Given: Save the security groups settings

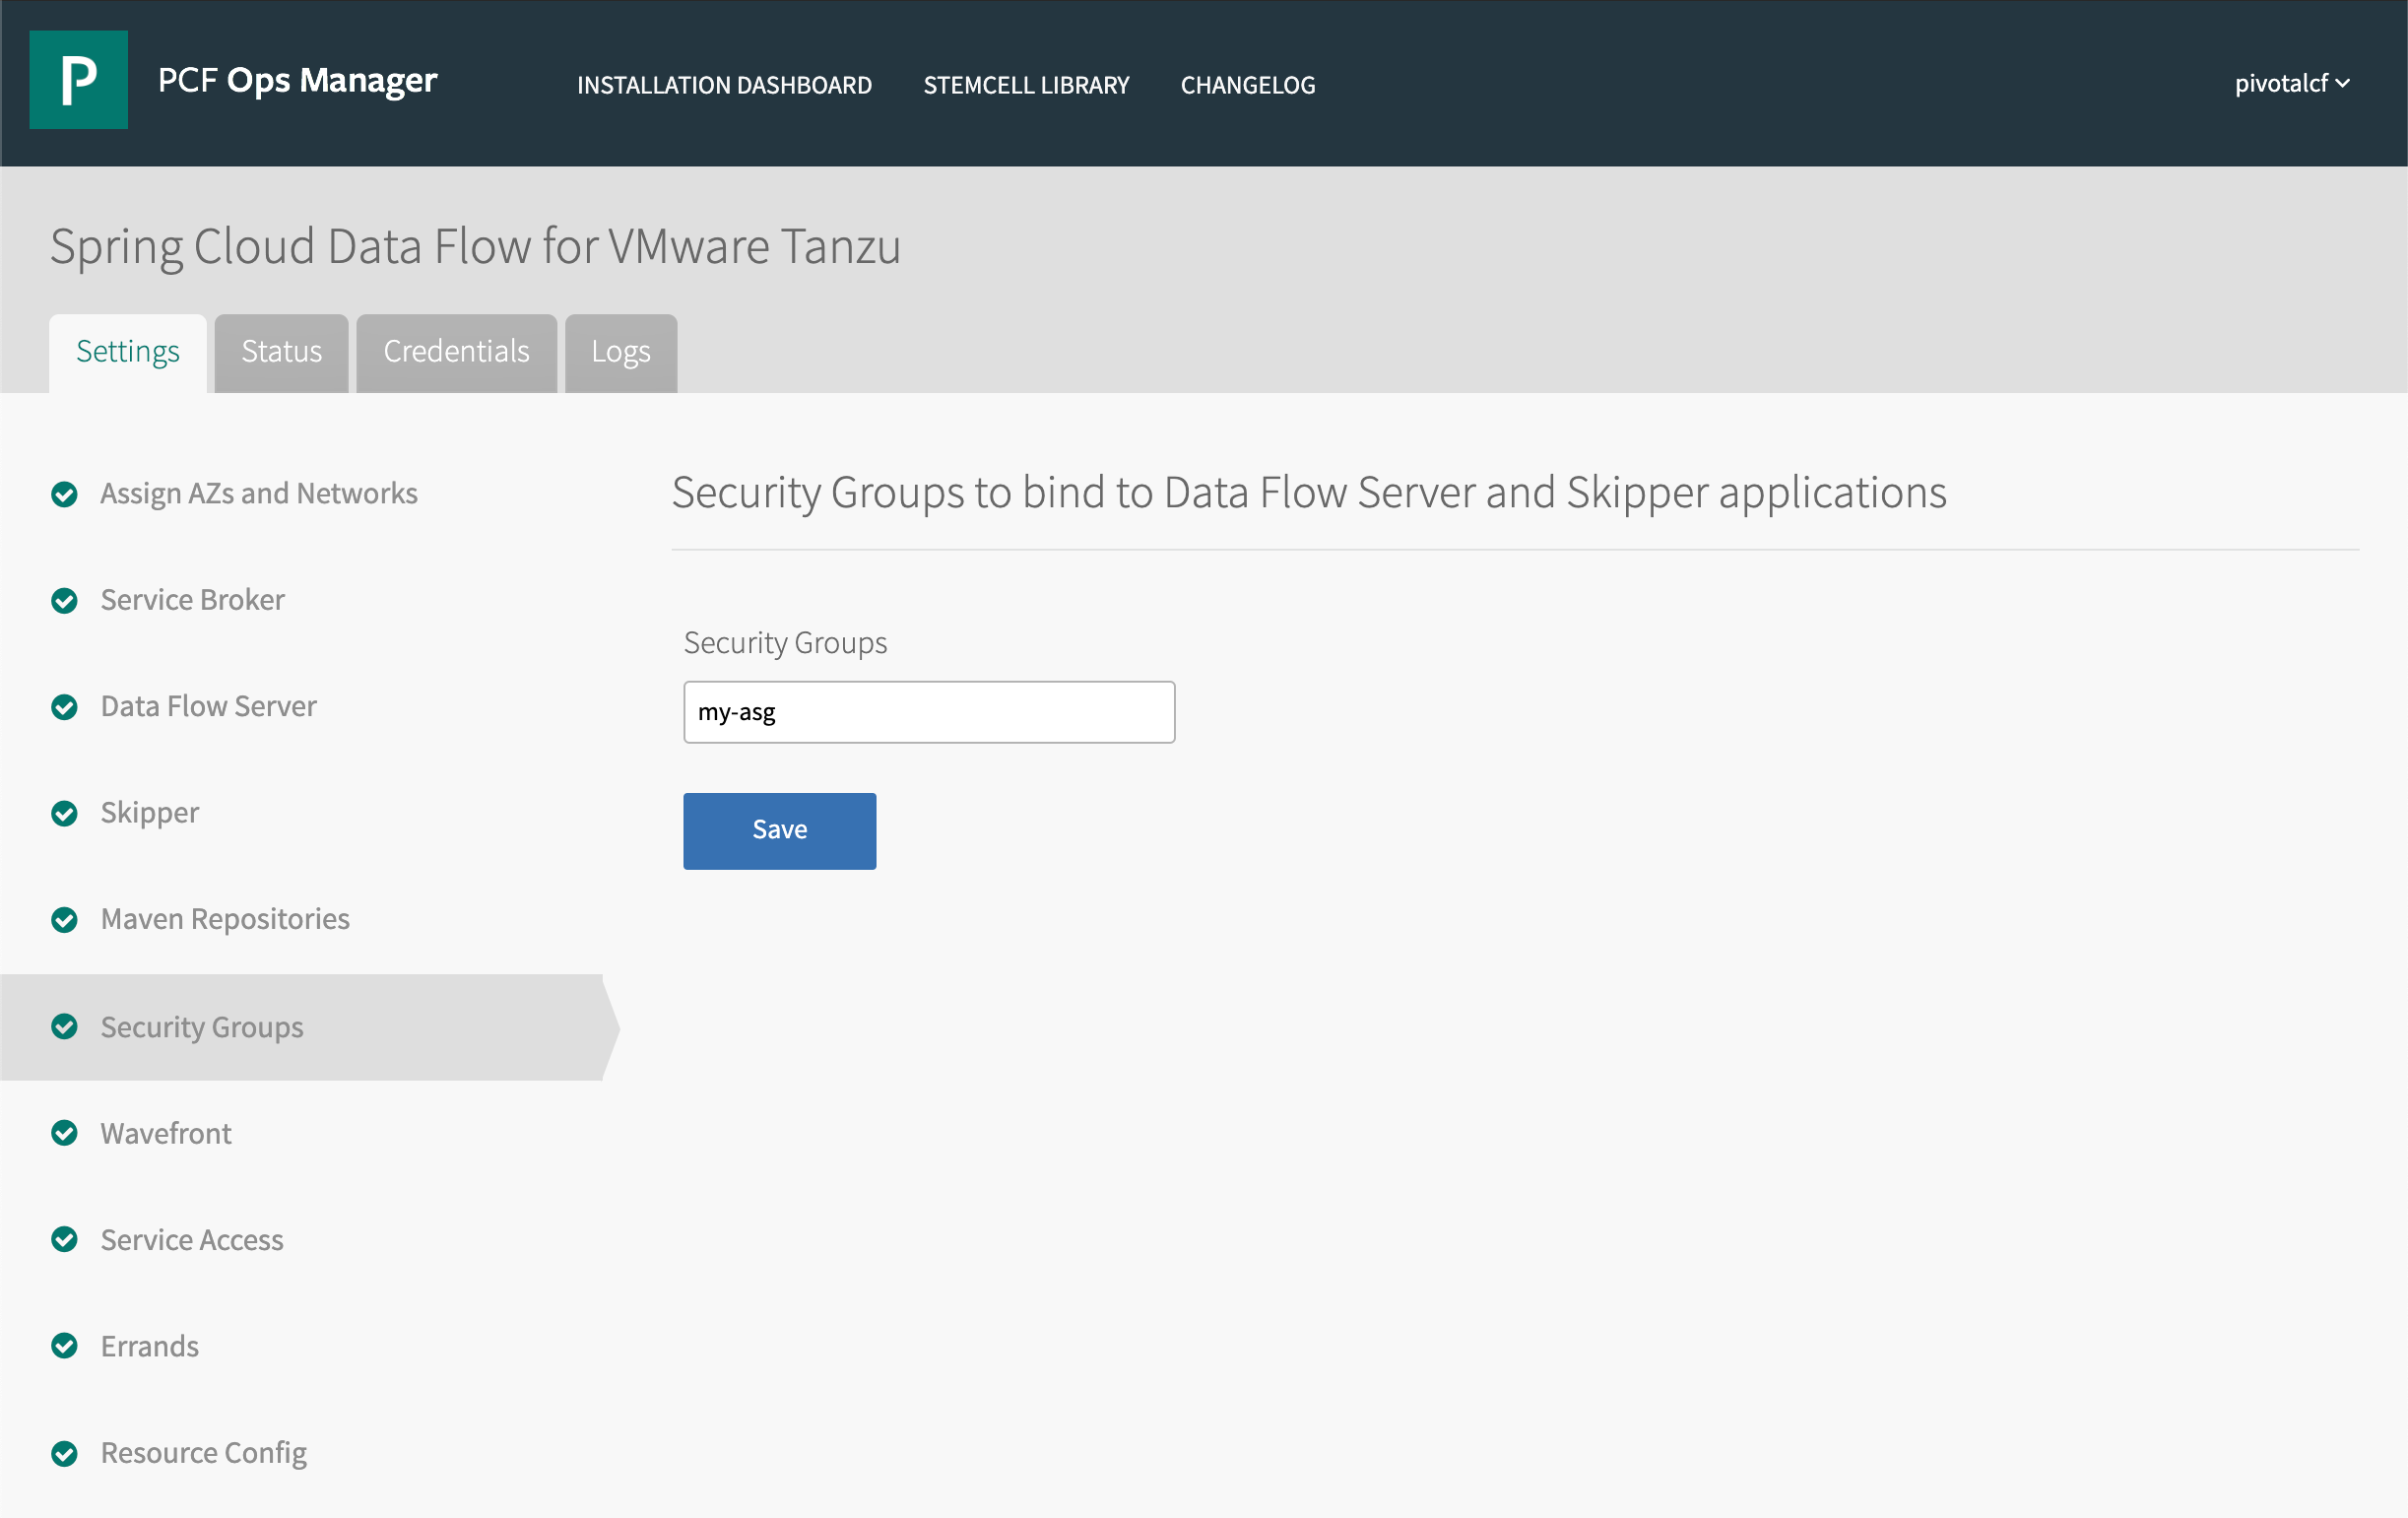Looking at the screenshot, I should (780, 831).
